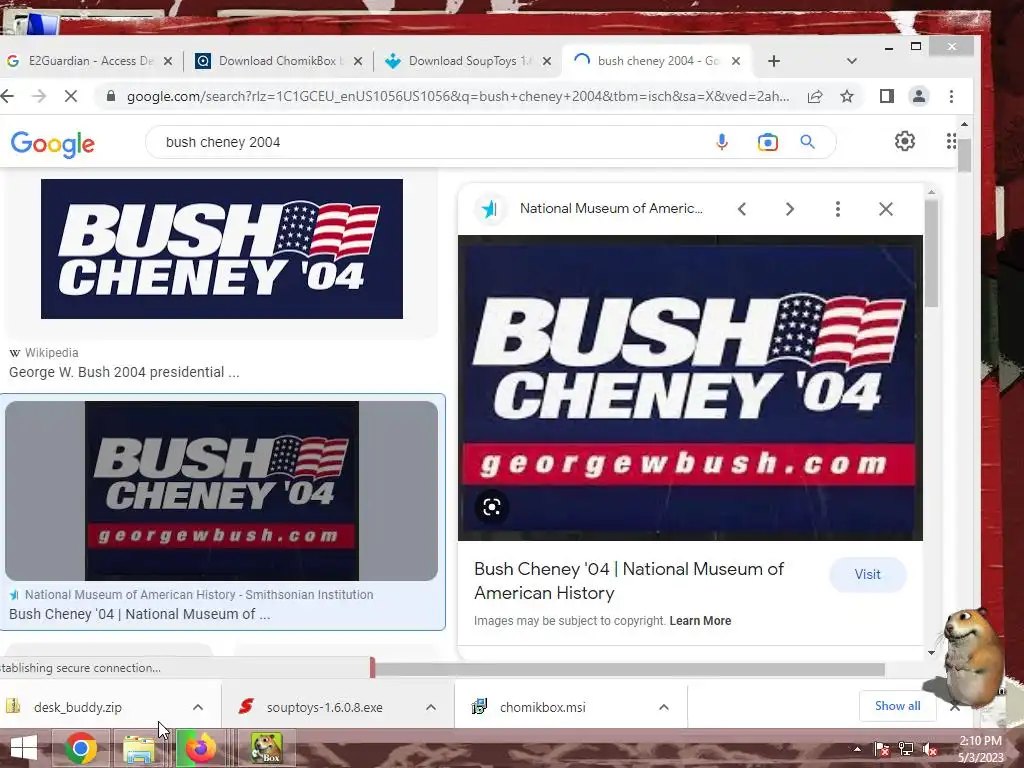1024x768 pixels.
Task: Open Chrome from the taskbar
Action: pos(81,748)
